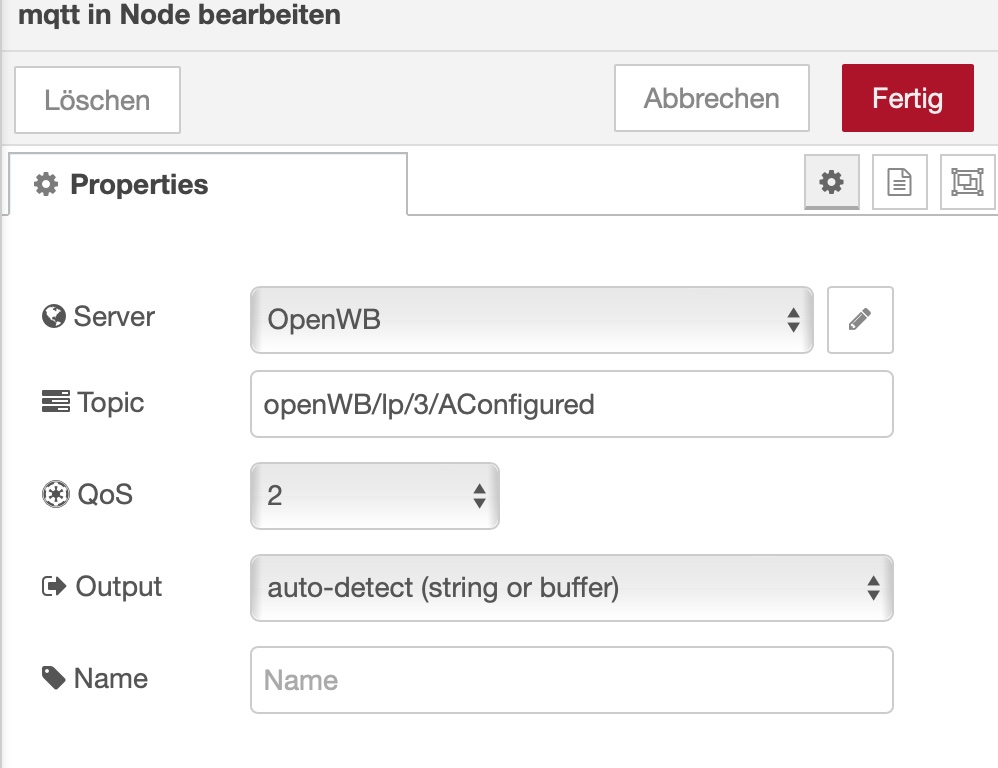Edit the OpenWB server with pencil icon
998x768 pixels.
(x=860, y=320)
